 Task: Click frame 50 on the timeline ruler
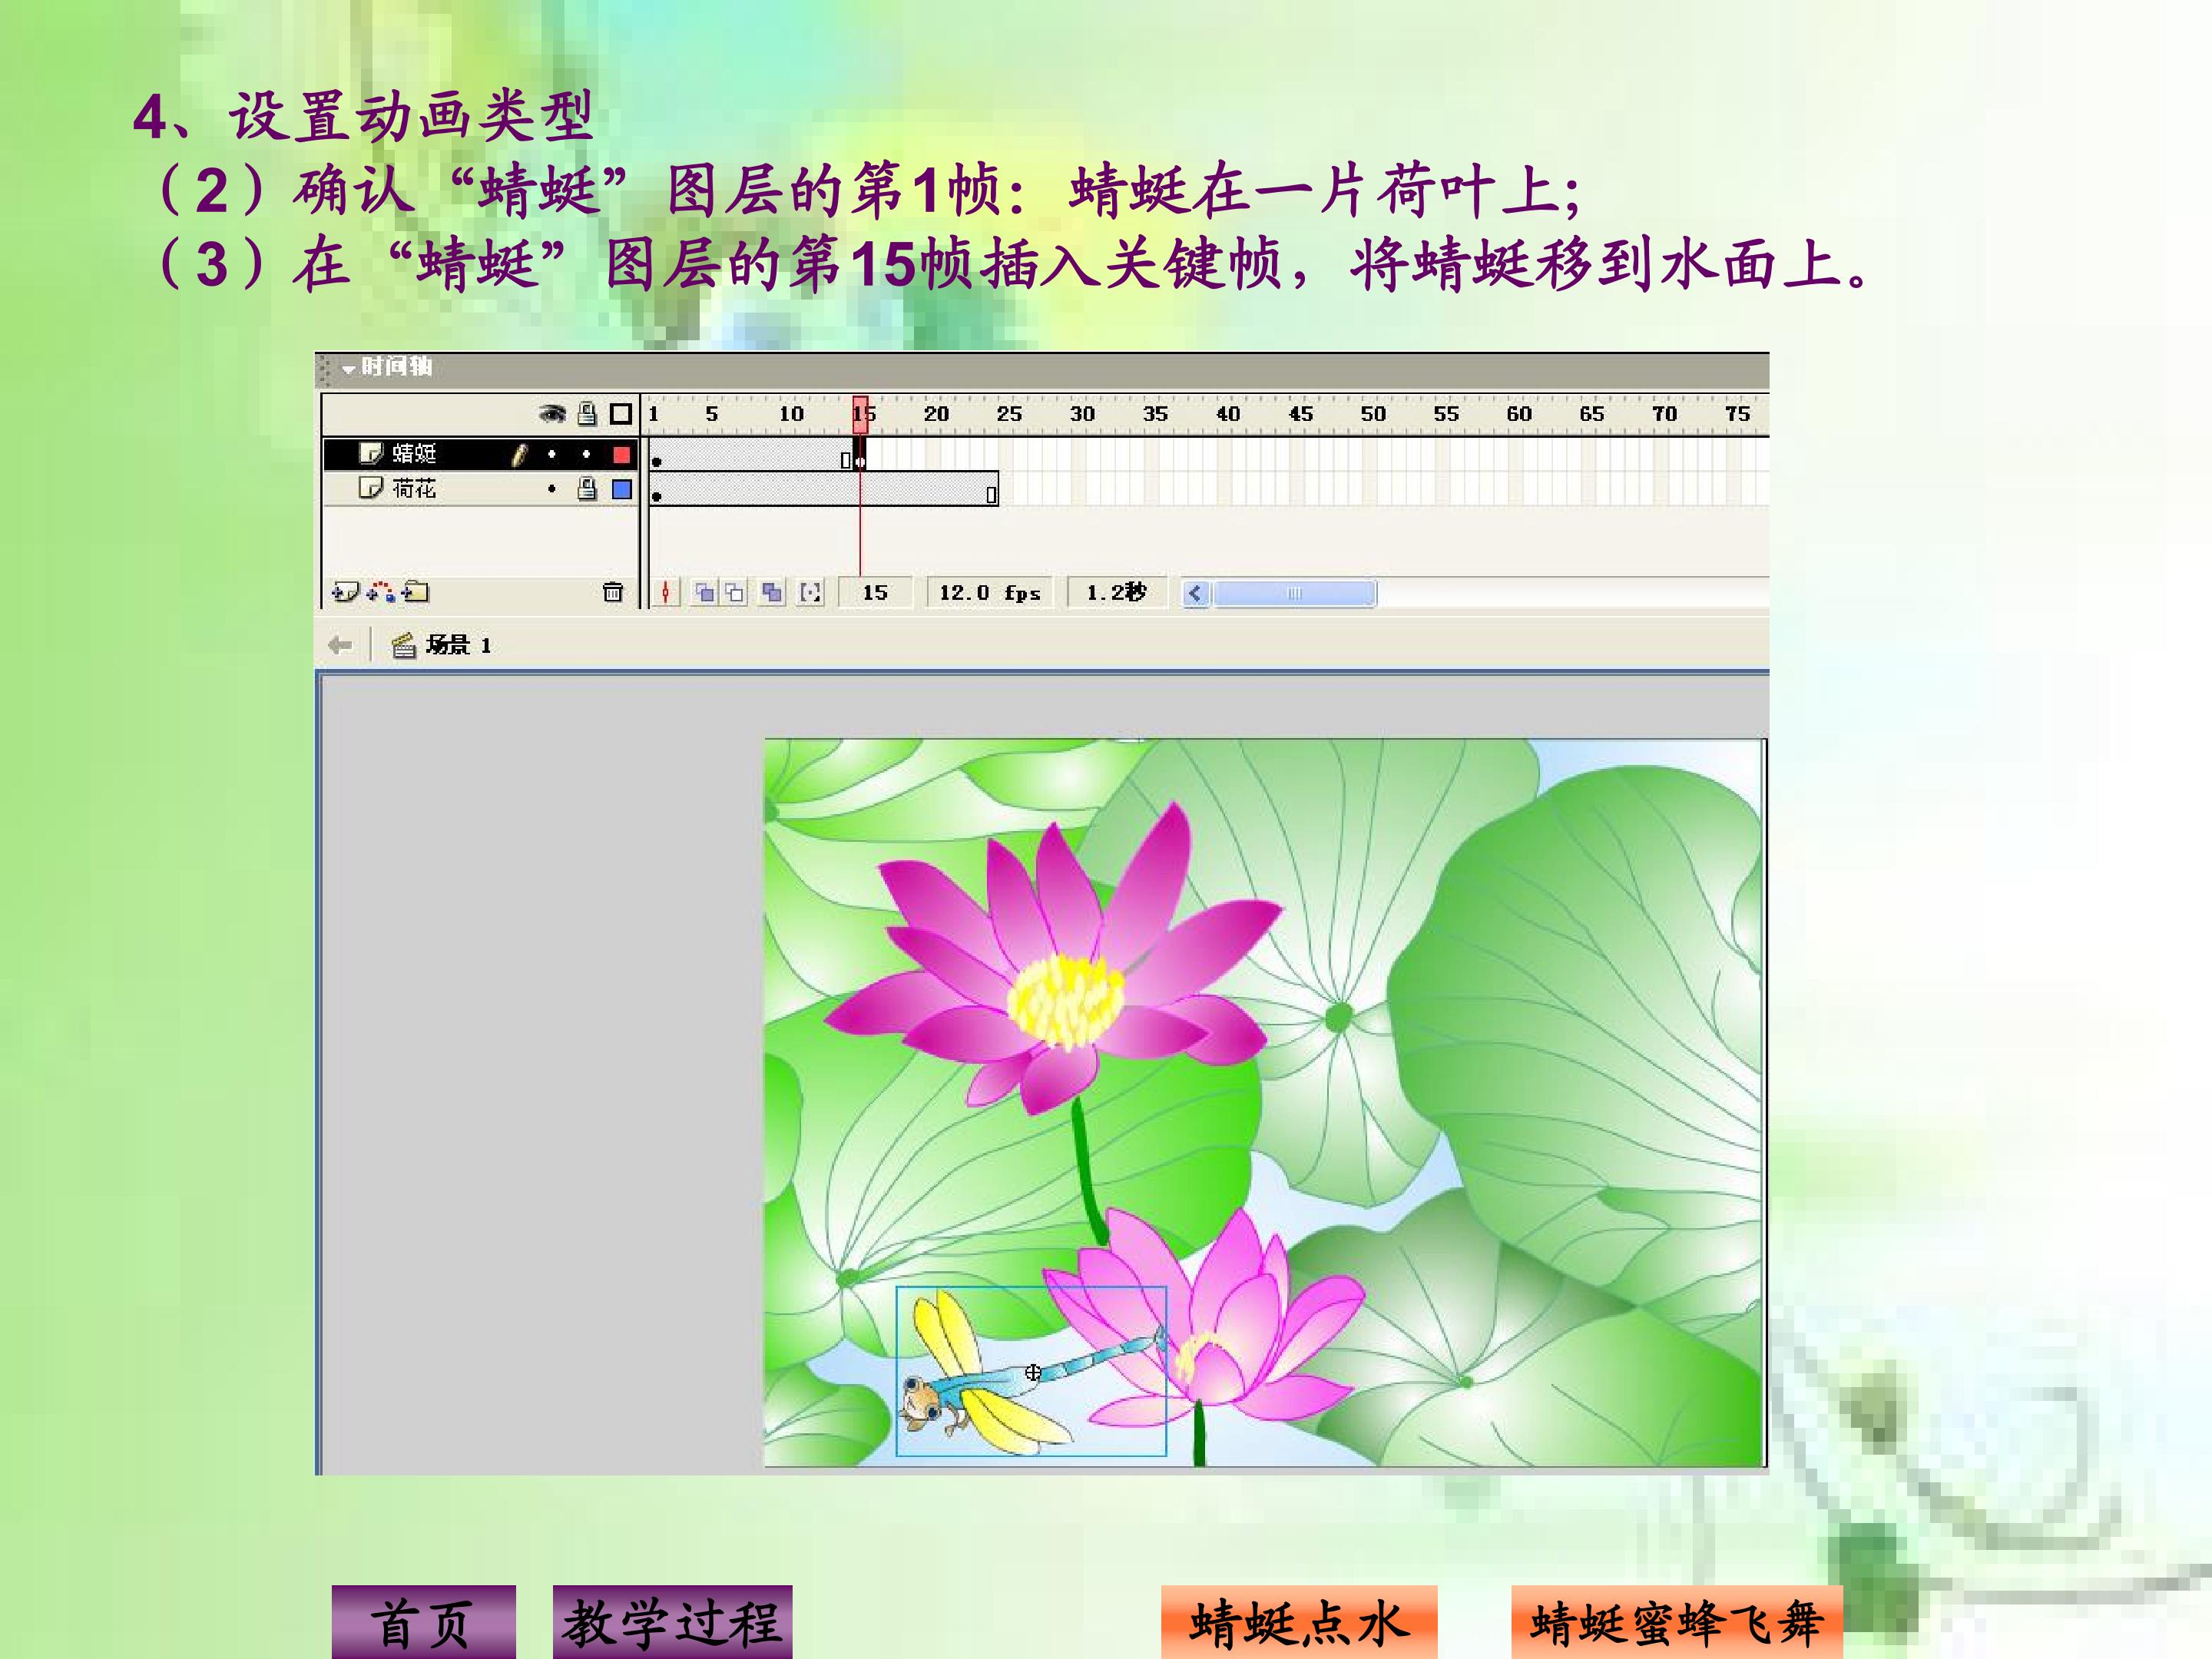[x=1373, y=414]
